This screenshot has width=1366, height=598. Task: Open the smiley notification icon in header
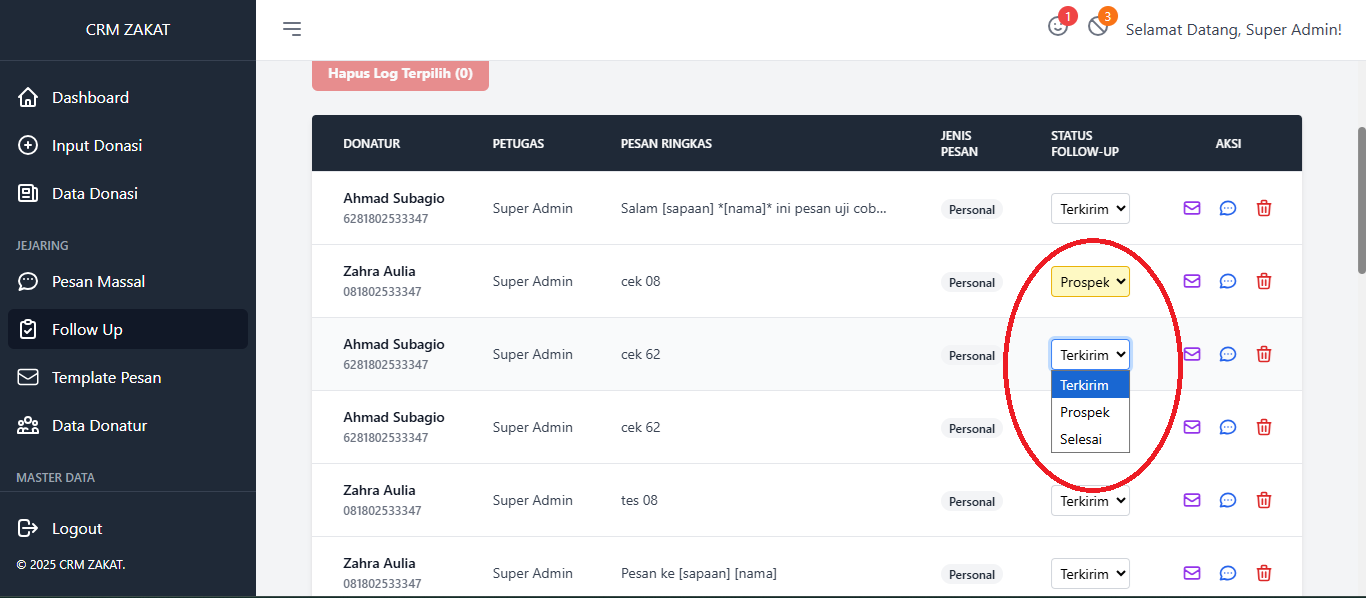[x=1058, y=27]
